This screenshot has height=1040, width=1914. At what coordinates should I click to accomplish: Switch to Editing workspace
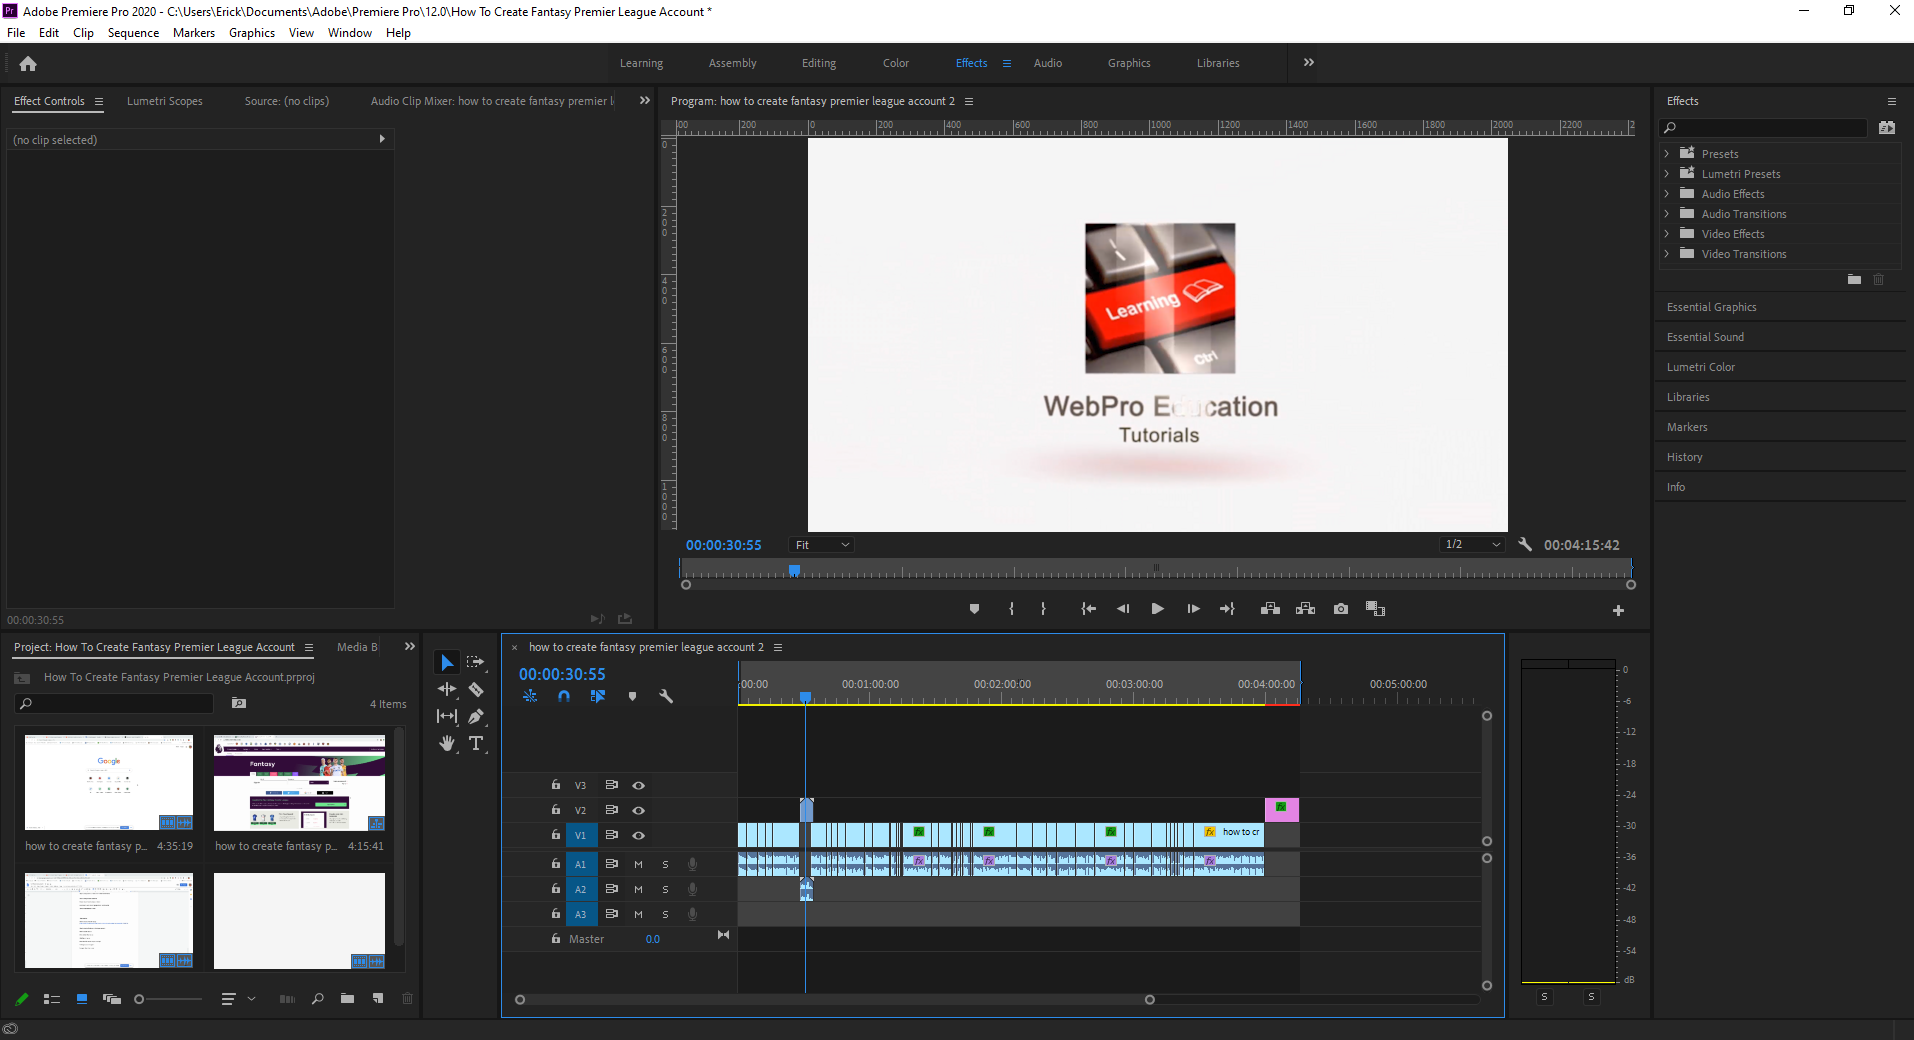coord(819,63)
